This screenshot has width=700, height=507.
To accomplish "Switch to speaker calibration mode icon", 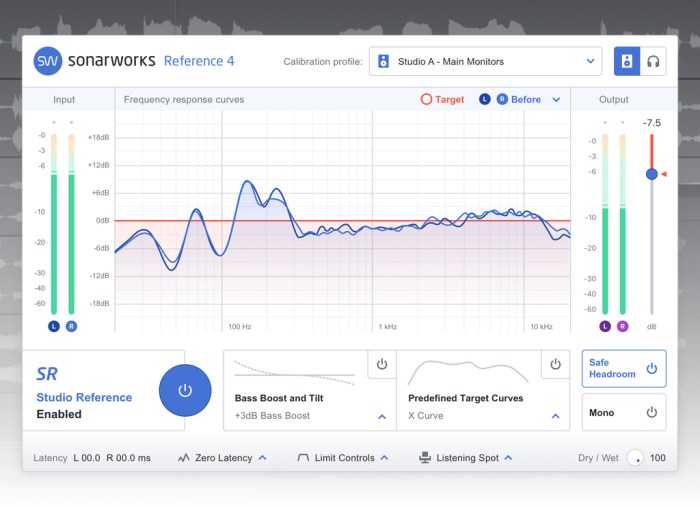I will click(x=627, y=61).
